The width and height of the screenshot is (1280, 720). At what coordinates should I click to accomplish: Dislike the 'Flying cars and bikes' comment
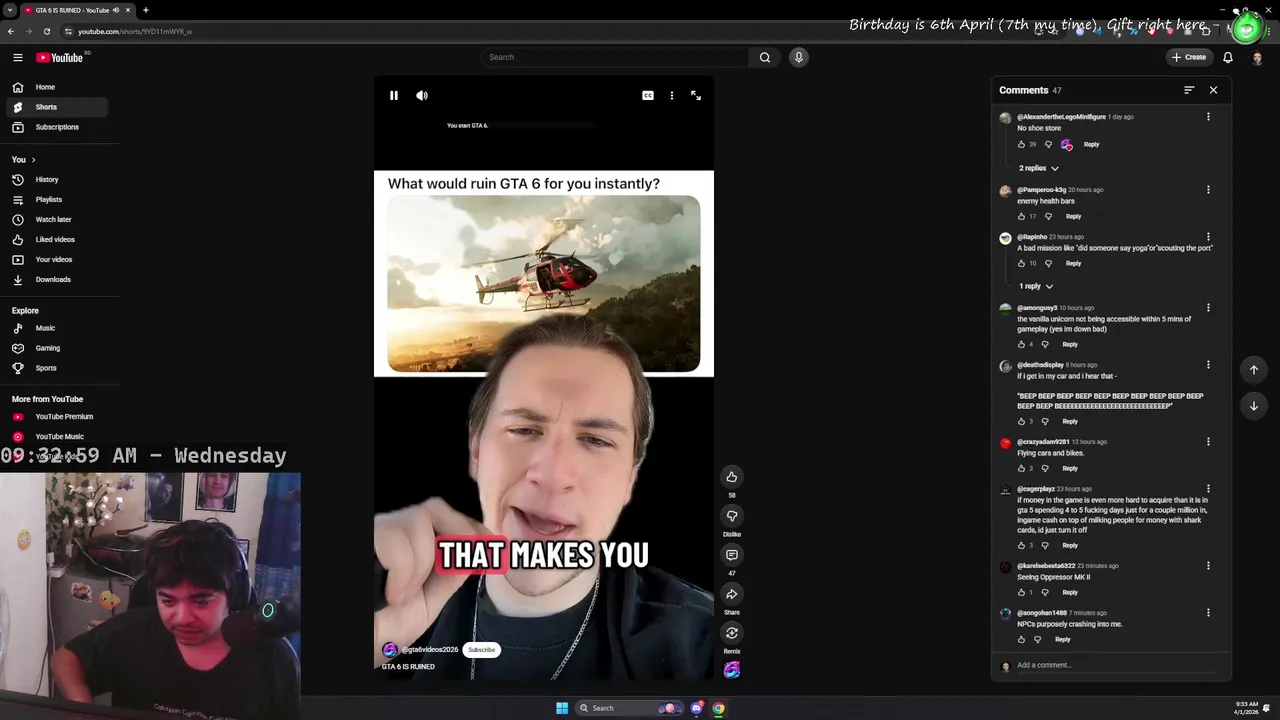click(x=1046, y=468)
